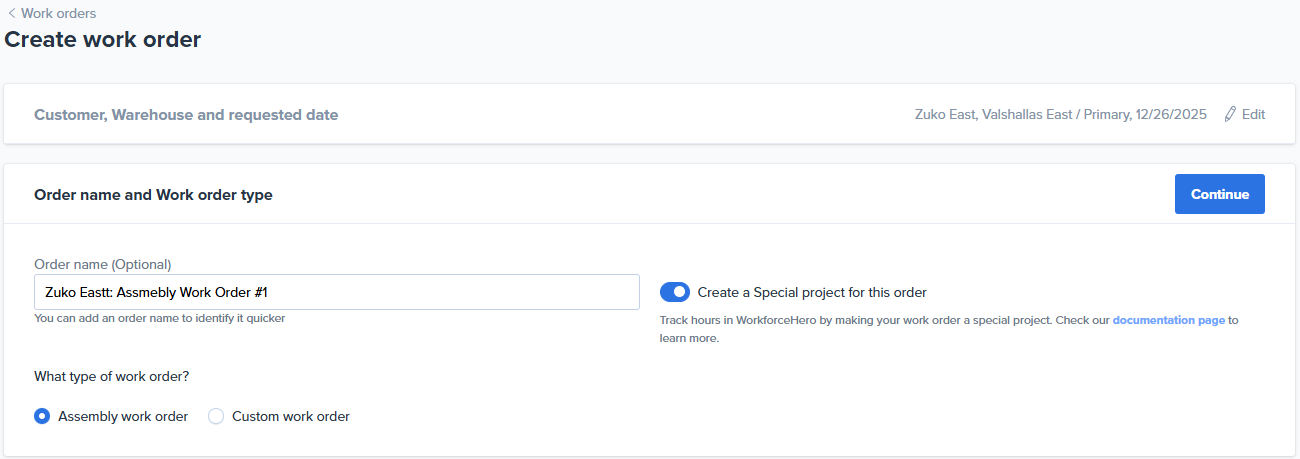
Task: Go back to the Work orders list
Action: (x=58, y=14)
